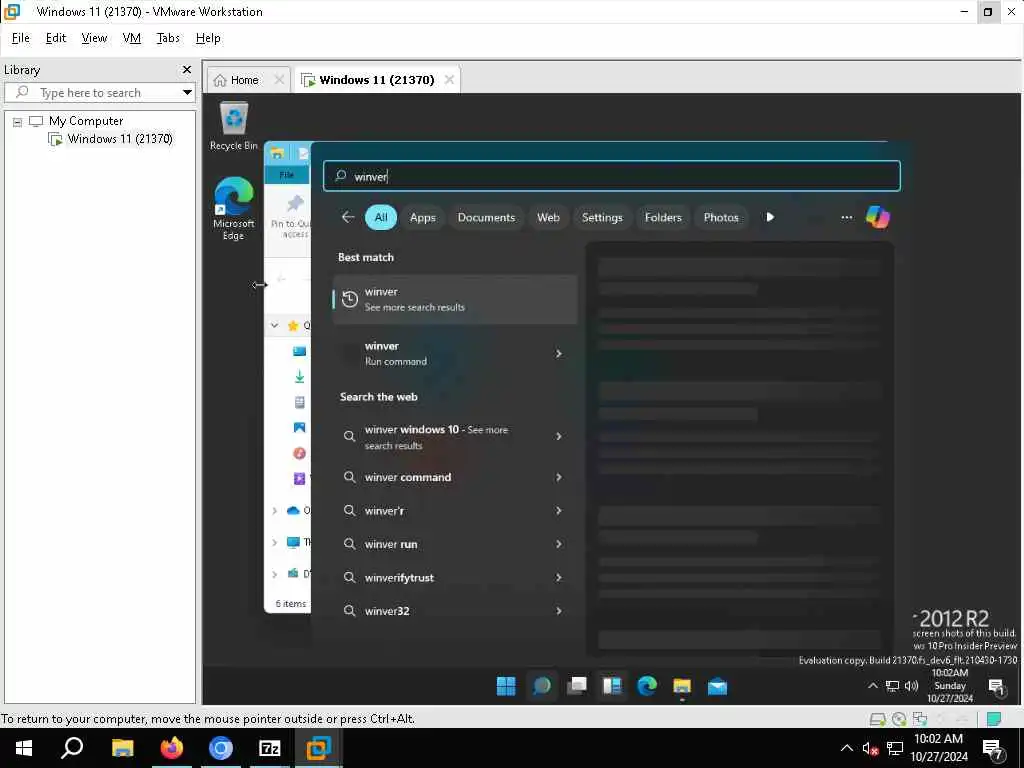This screenshot has height=768, width=1024.
Task: Click Pin to Quick access in Explorer ribbon
Action: [x=291, y=216]
